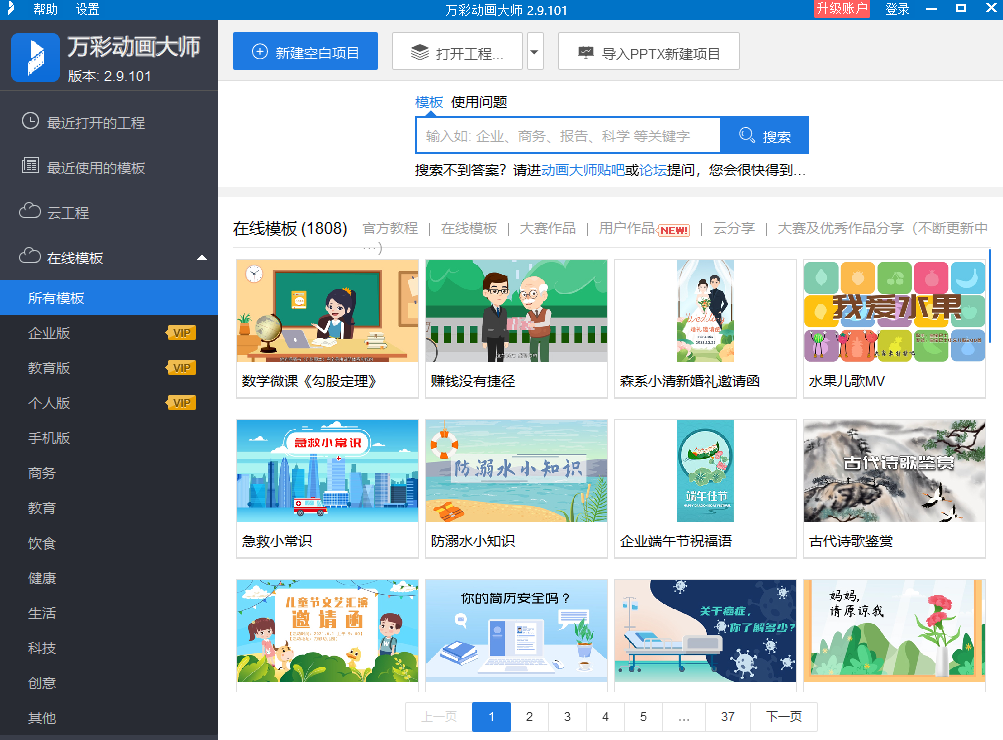Open cloud projects via 云工程 cloud icon

click(x=28, y=211)
